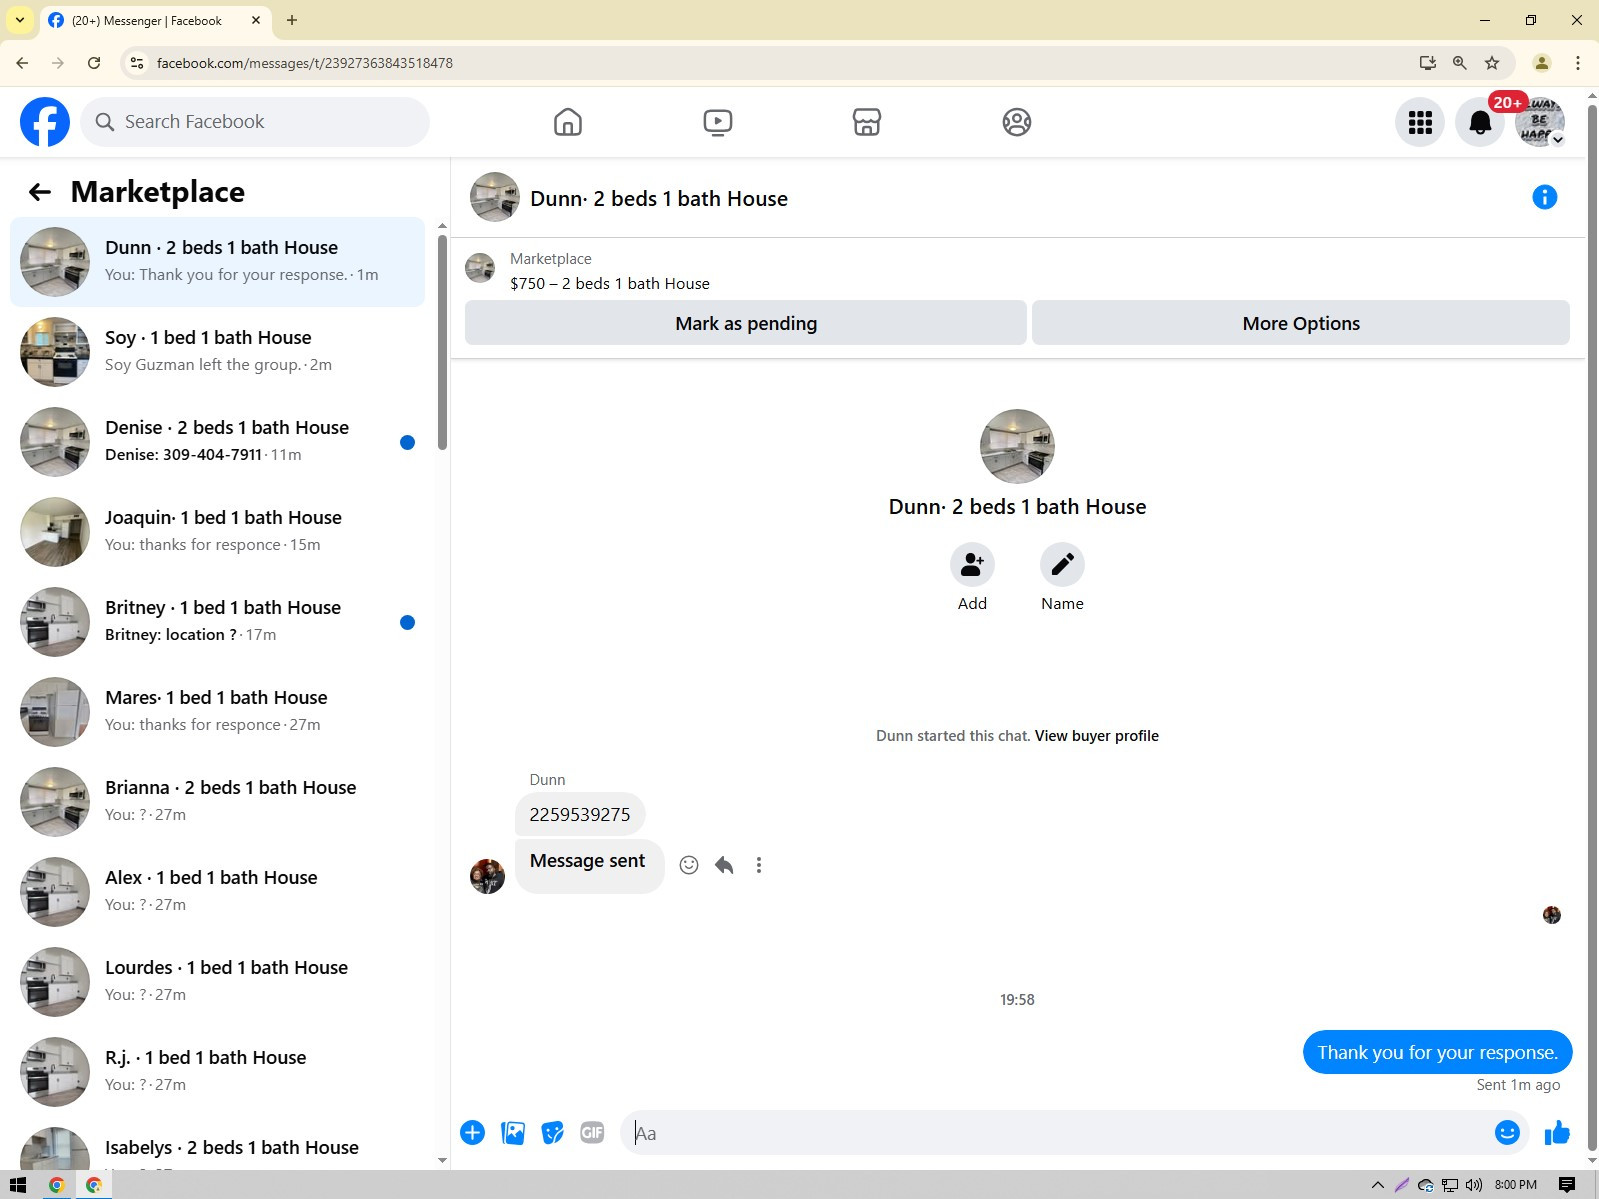Open the Facebook menu grid icon
Viewport: 1599px width, 1199px height.
click(1420, 122)
